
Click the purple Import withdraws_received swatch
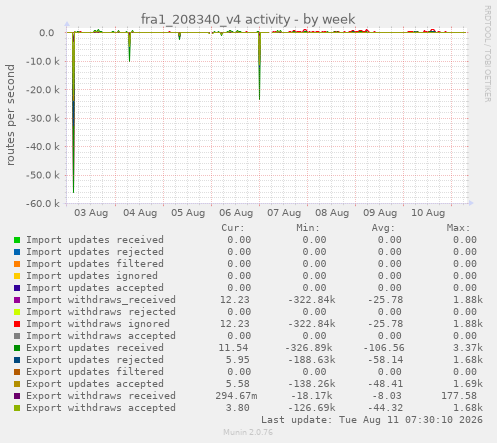[x=17, y=300]
